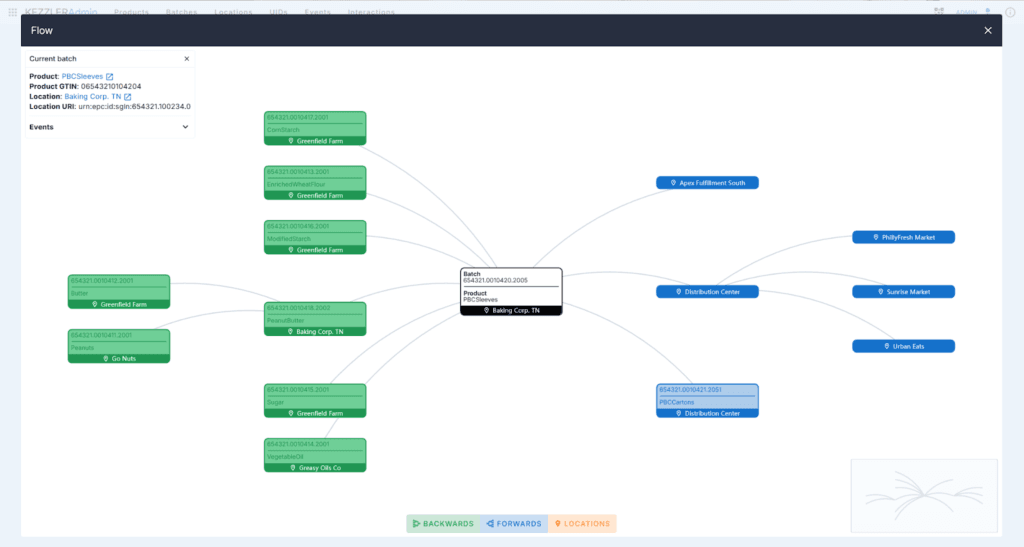Toggle the LOCATIONS filter
Viewport: 1024px width, 547px height.
[582, 524]
